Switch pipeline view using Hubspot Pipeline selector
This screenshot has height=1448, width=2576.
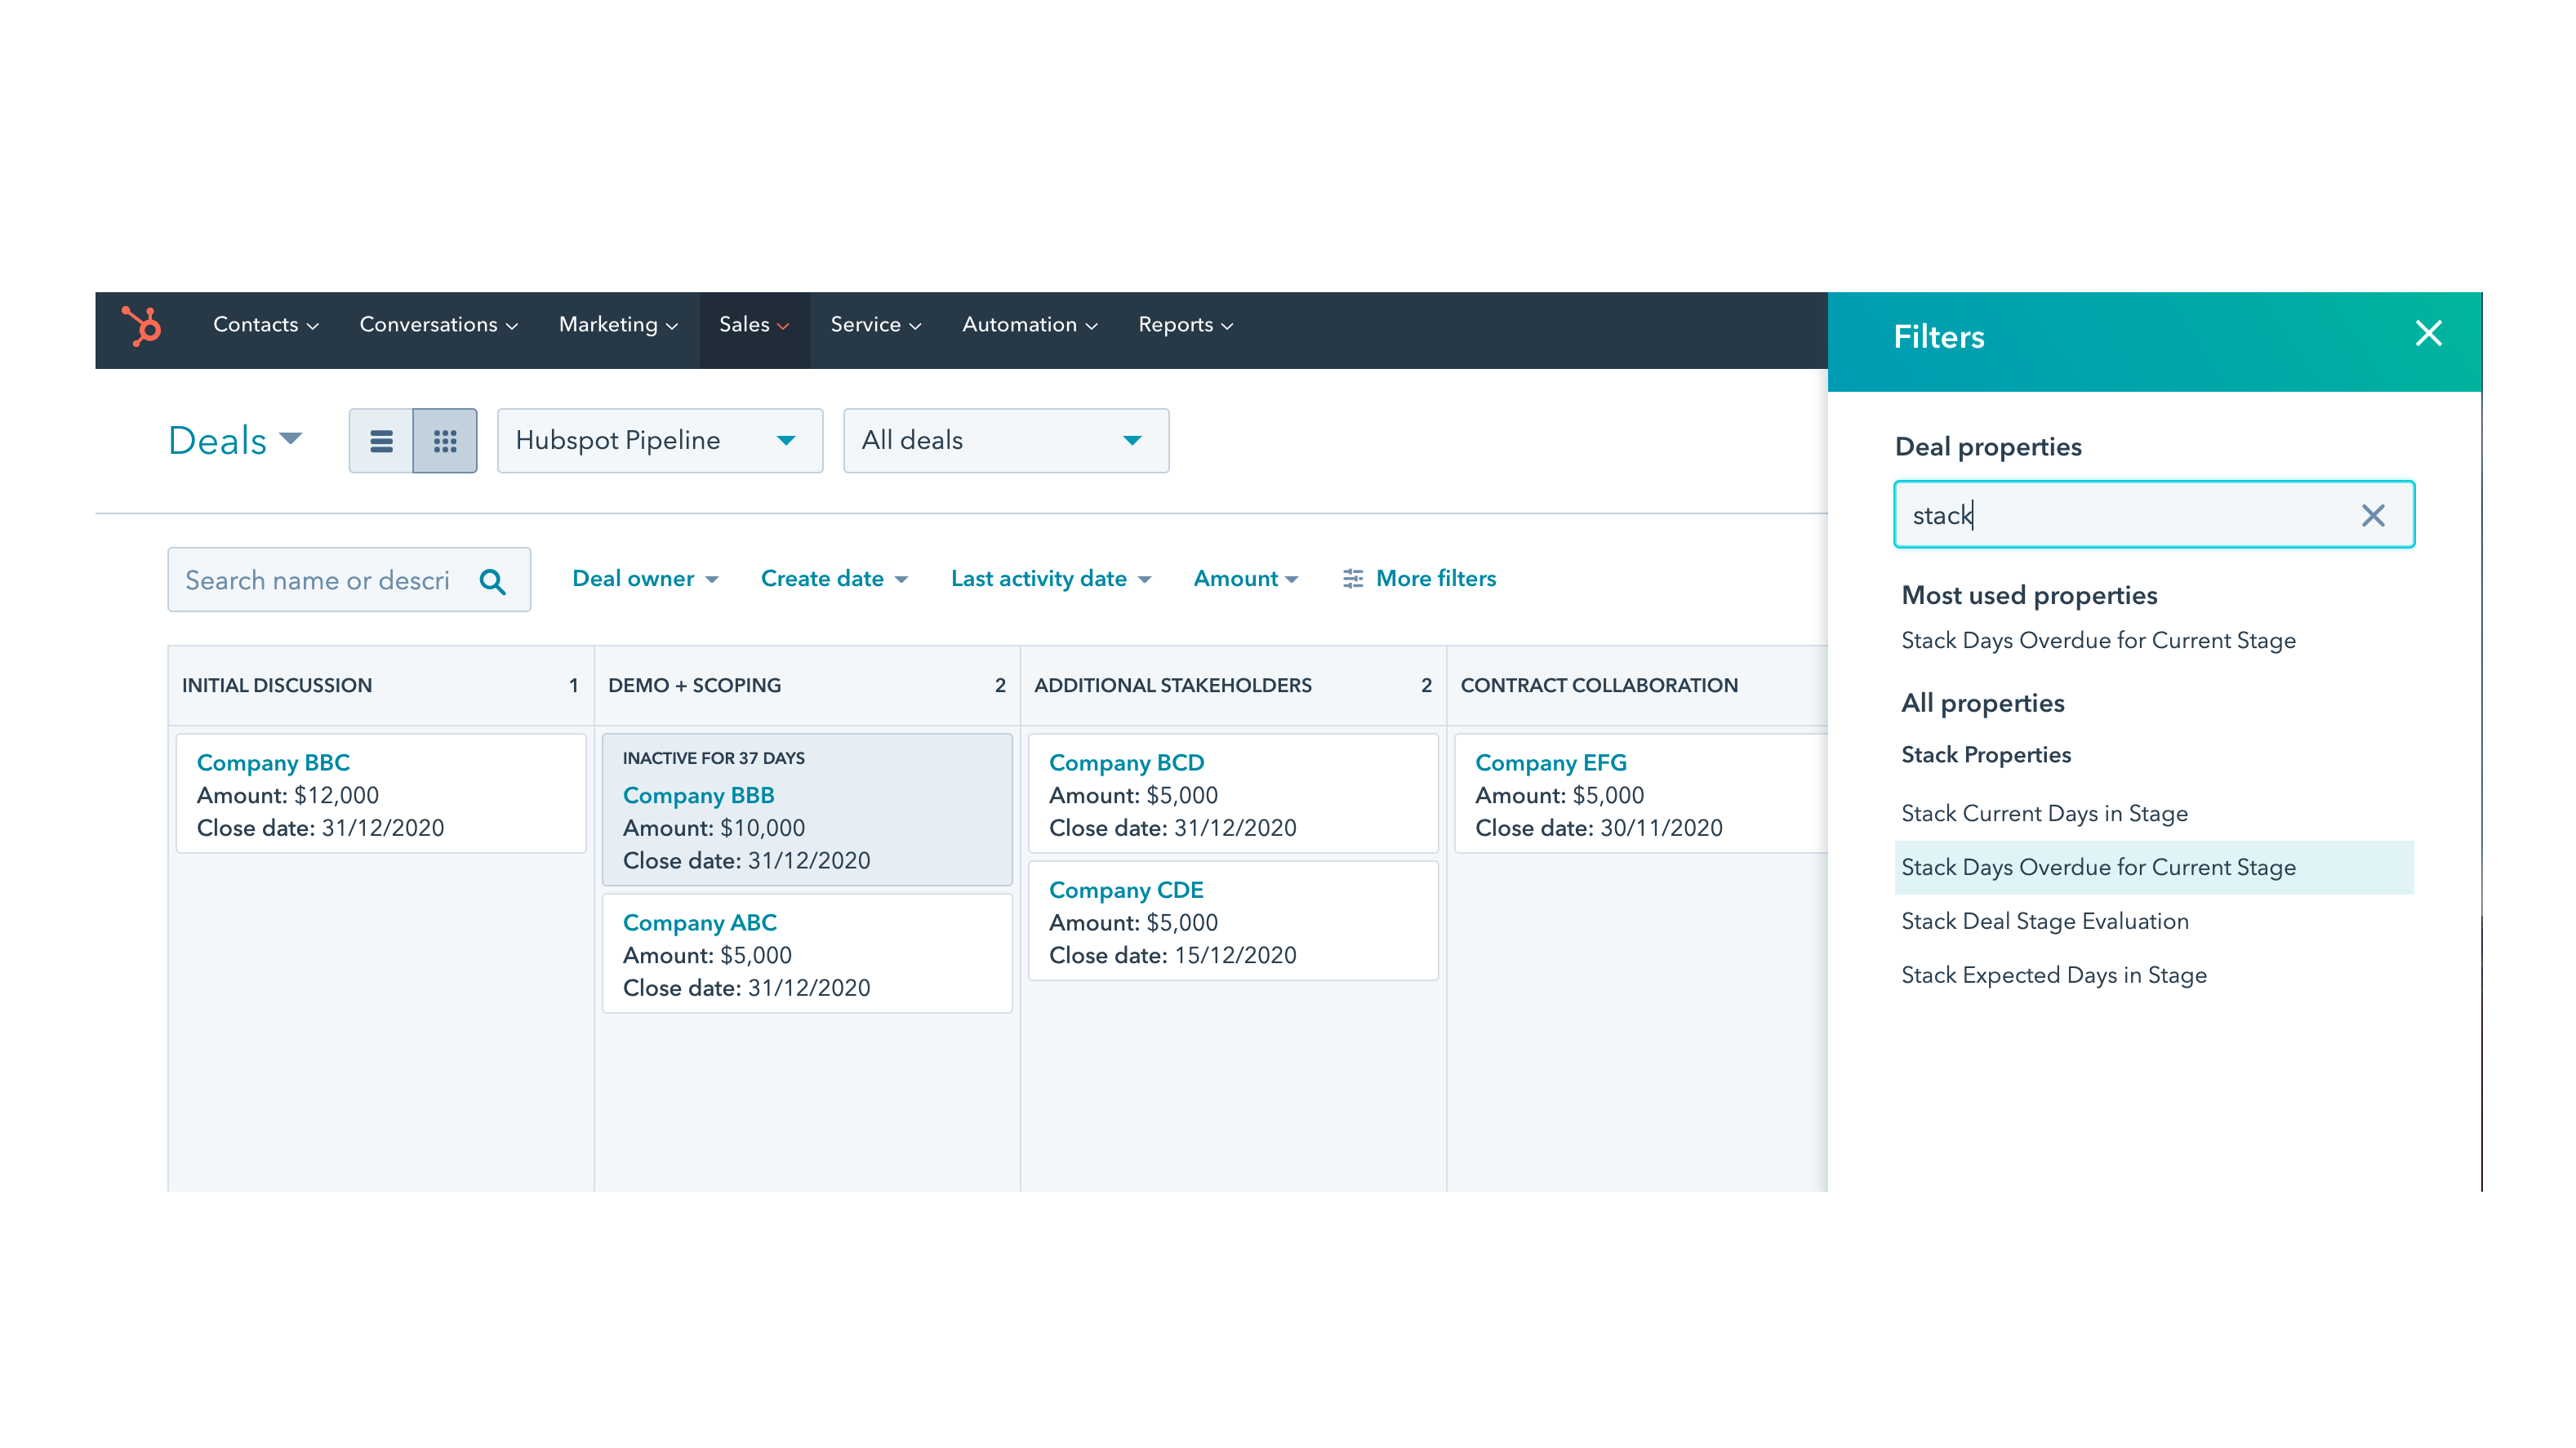click(659, 440)
